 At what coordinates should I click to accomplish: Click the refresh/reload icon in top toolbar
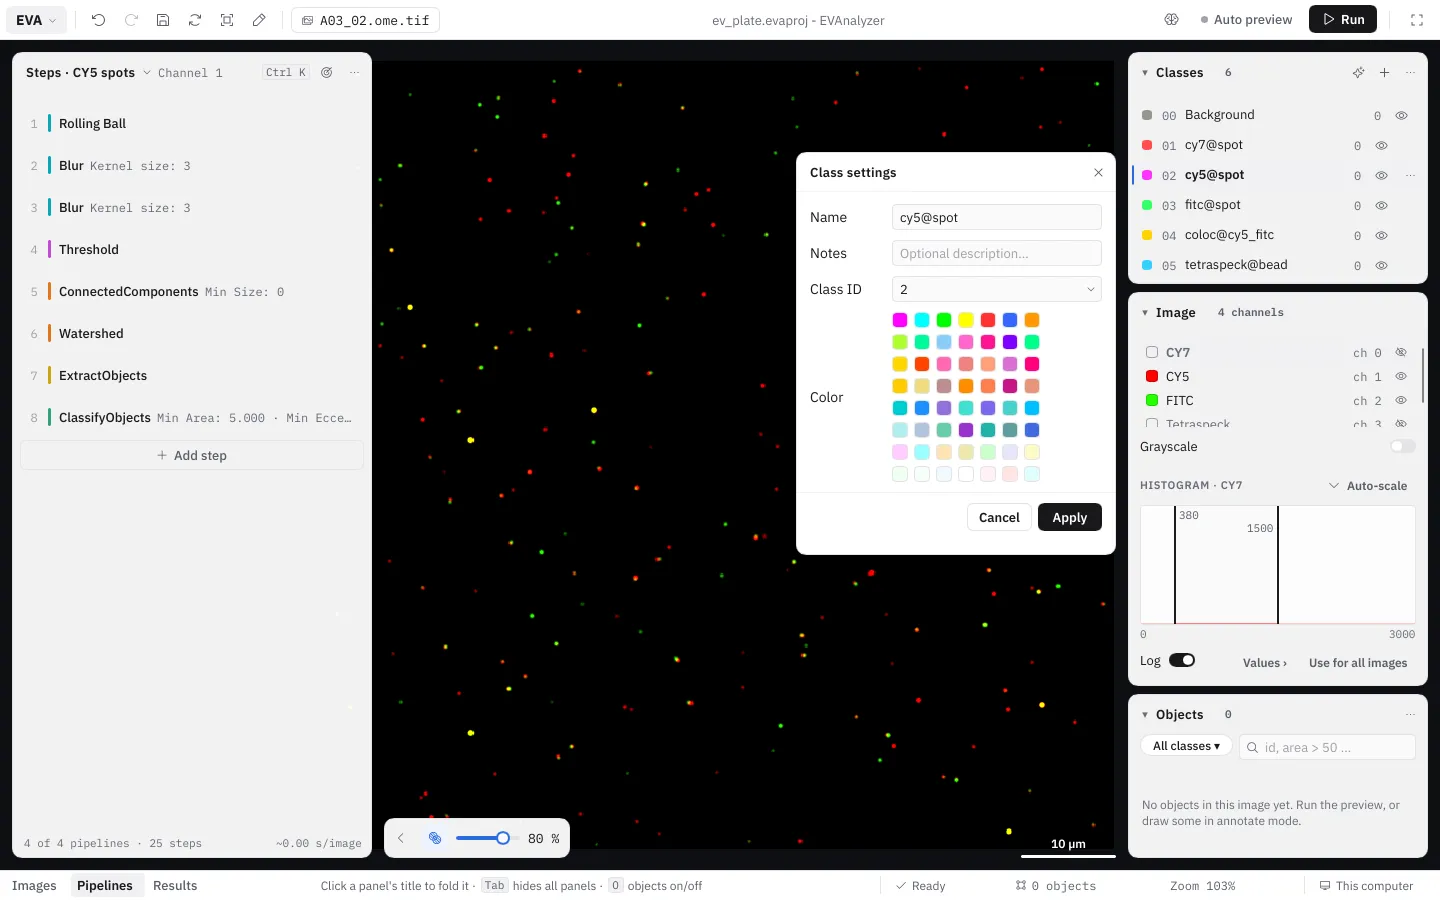195,20
